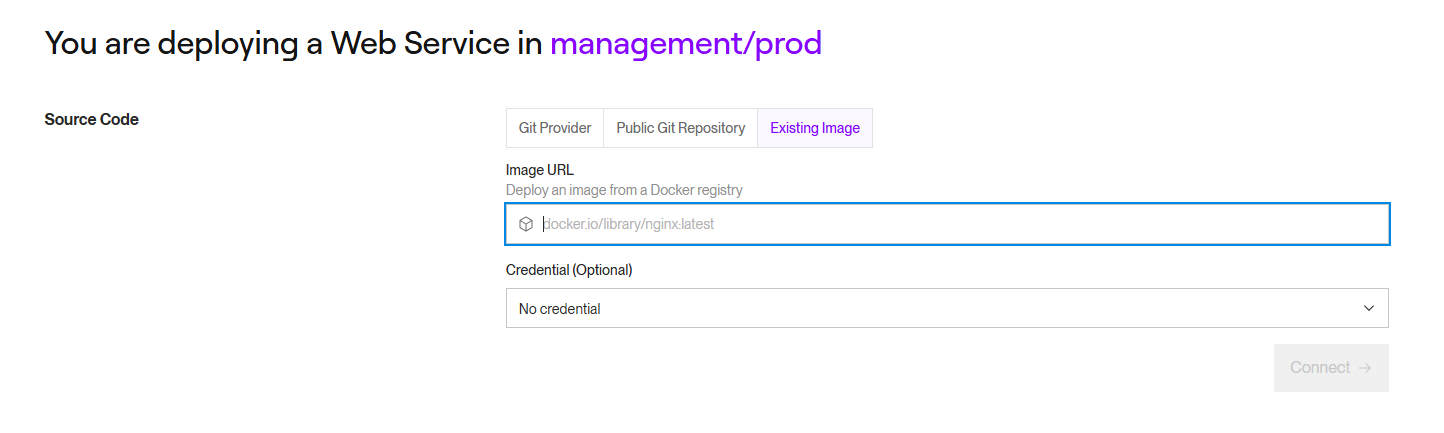Focus the Image URL input field
The width and height of the screenshot is (1444, 433).
(x=946, y=224)
